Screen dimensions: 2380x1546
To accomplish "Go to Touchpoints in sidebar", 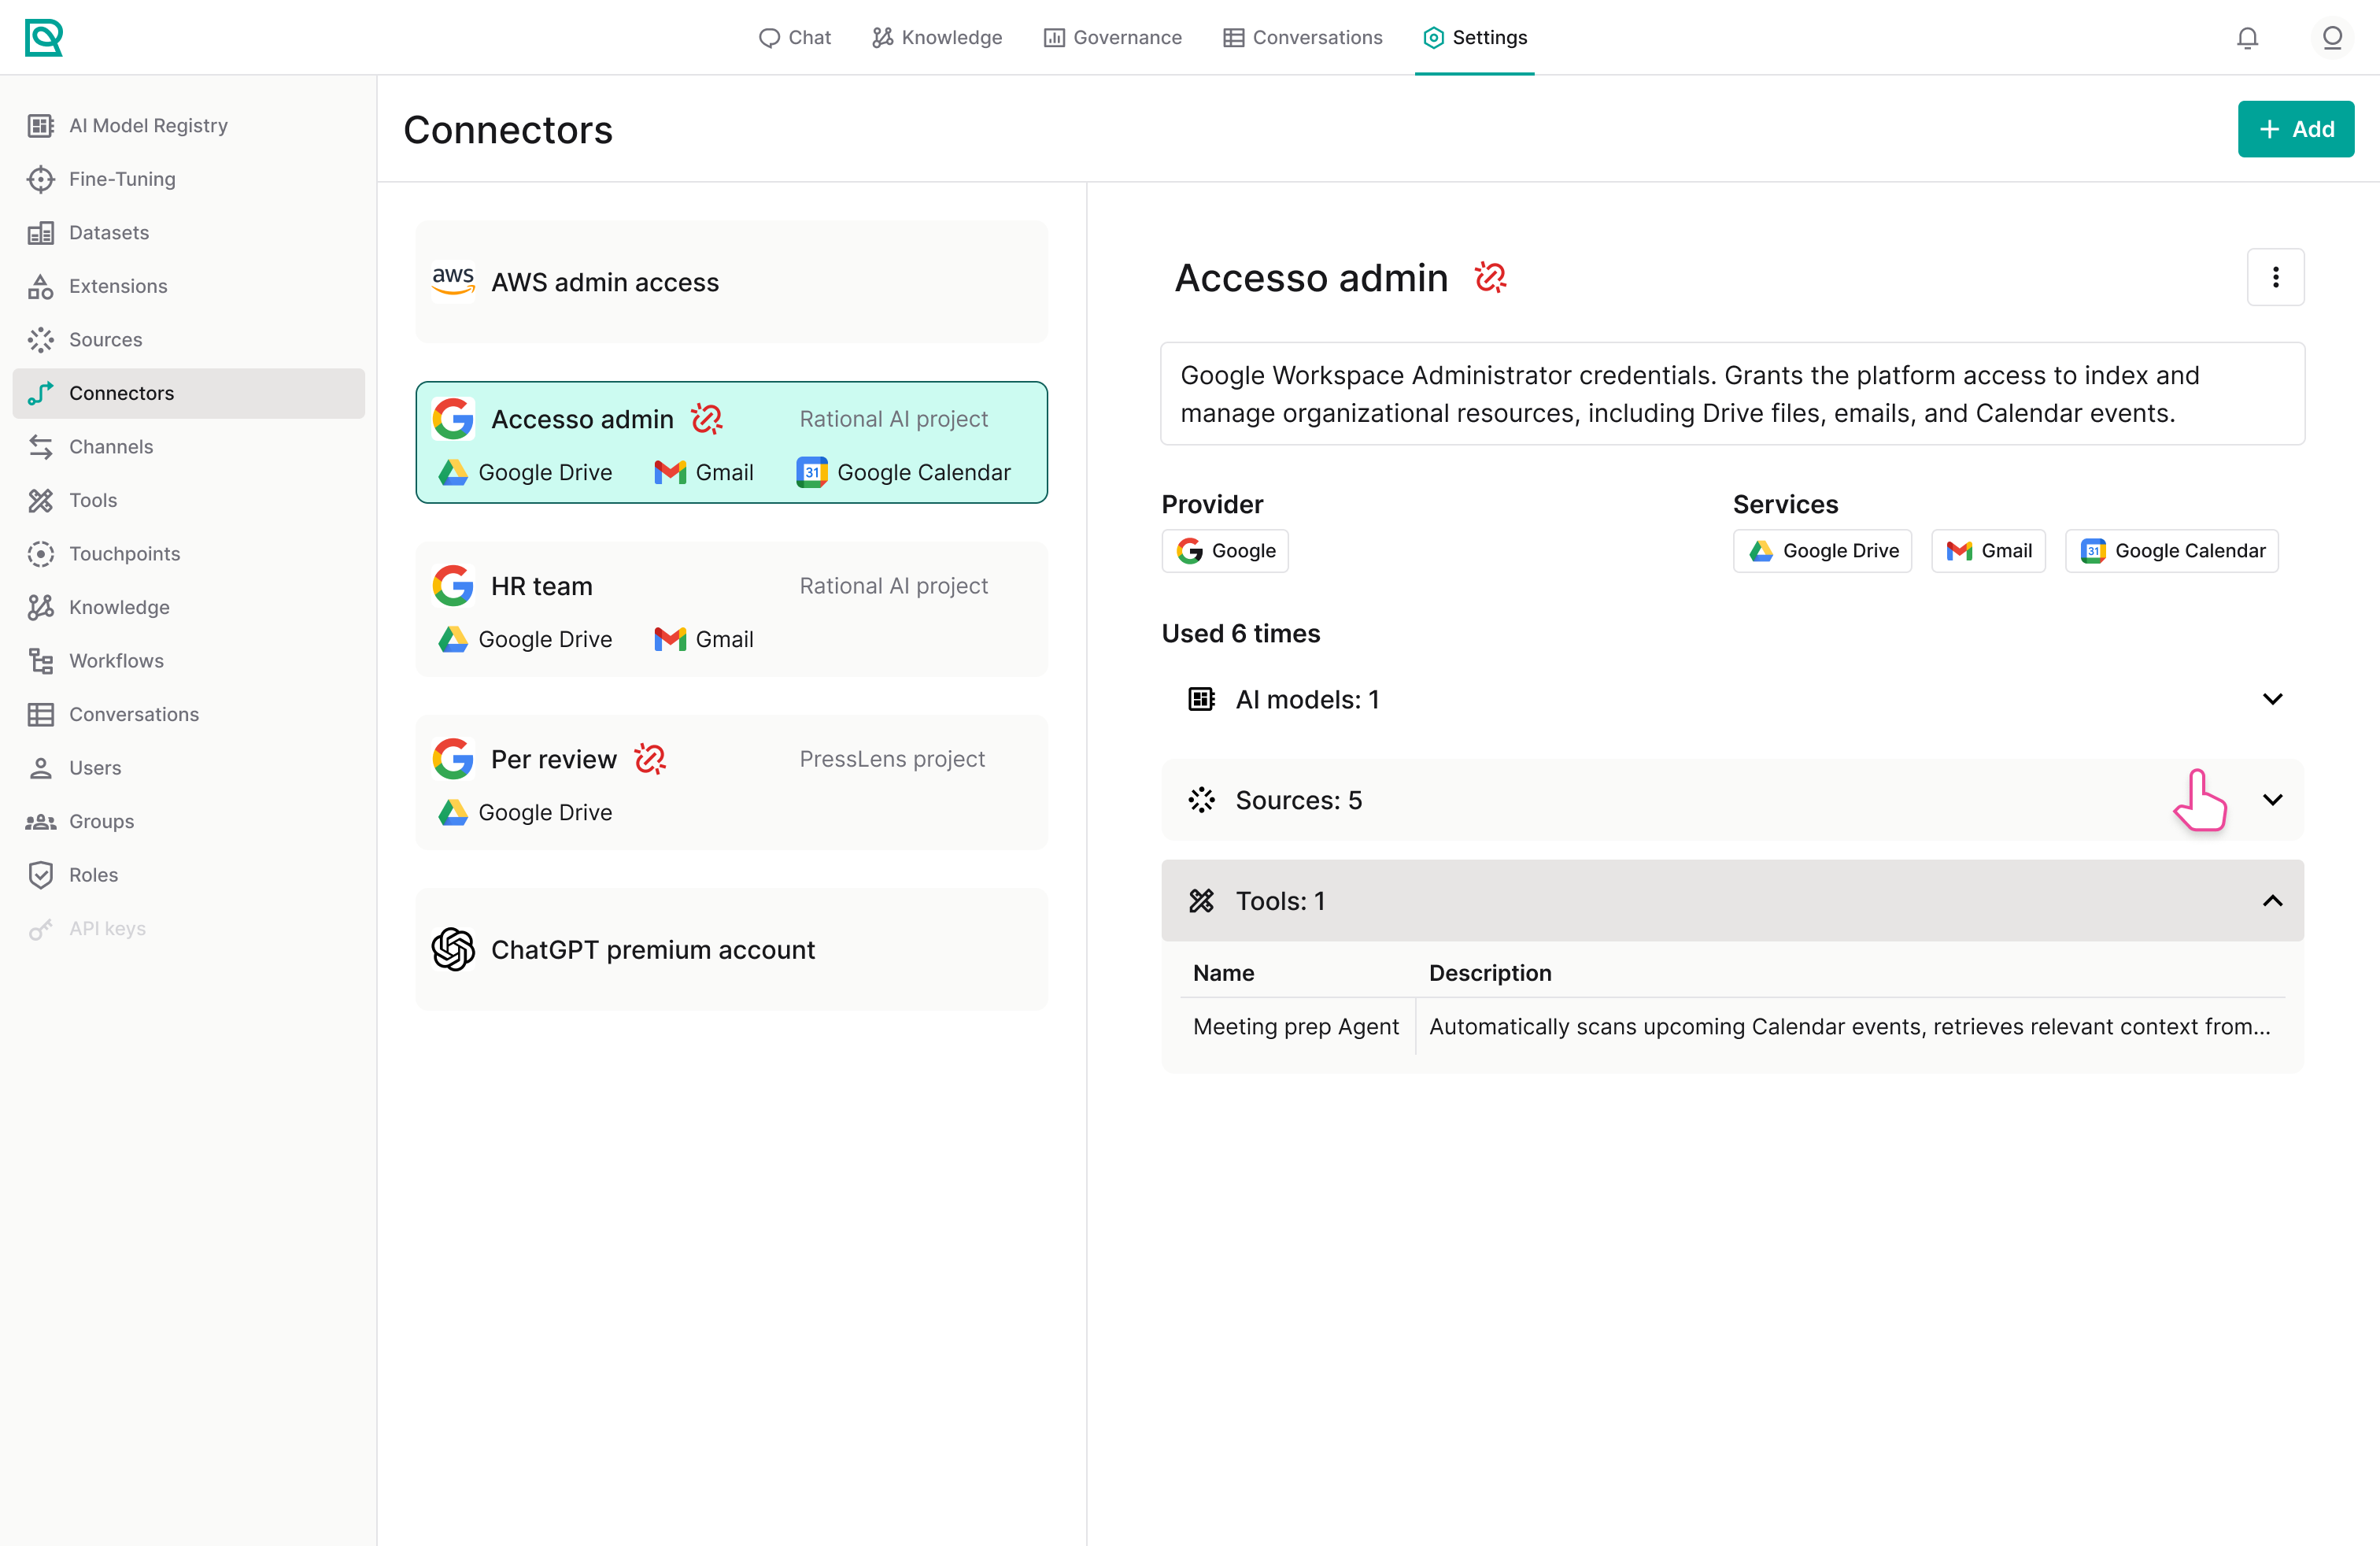I will click(x=124, y=553).
